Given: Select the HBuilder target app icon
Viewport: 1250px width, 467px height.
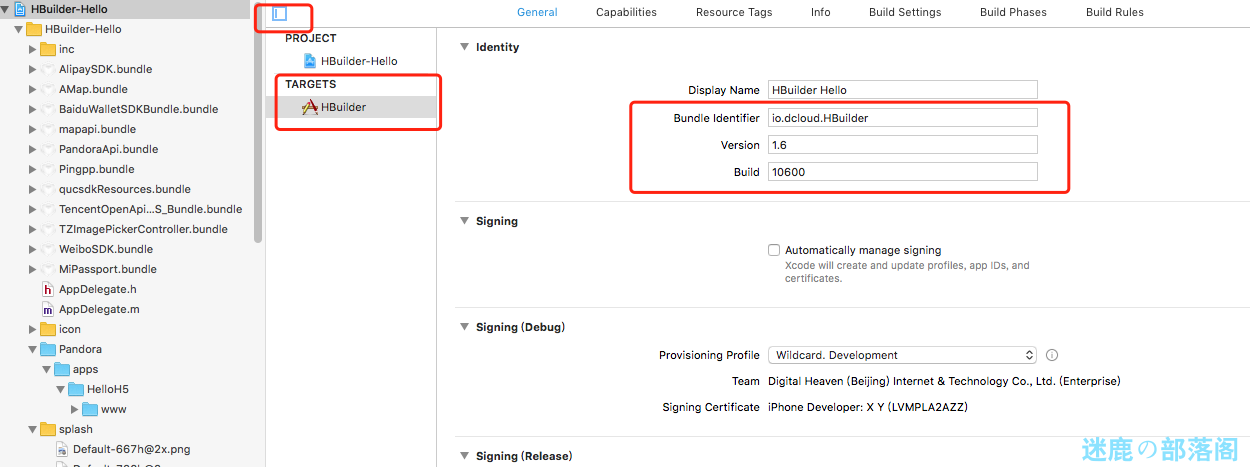Looking at the screenshot, I should point(310,107).
